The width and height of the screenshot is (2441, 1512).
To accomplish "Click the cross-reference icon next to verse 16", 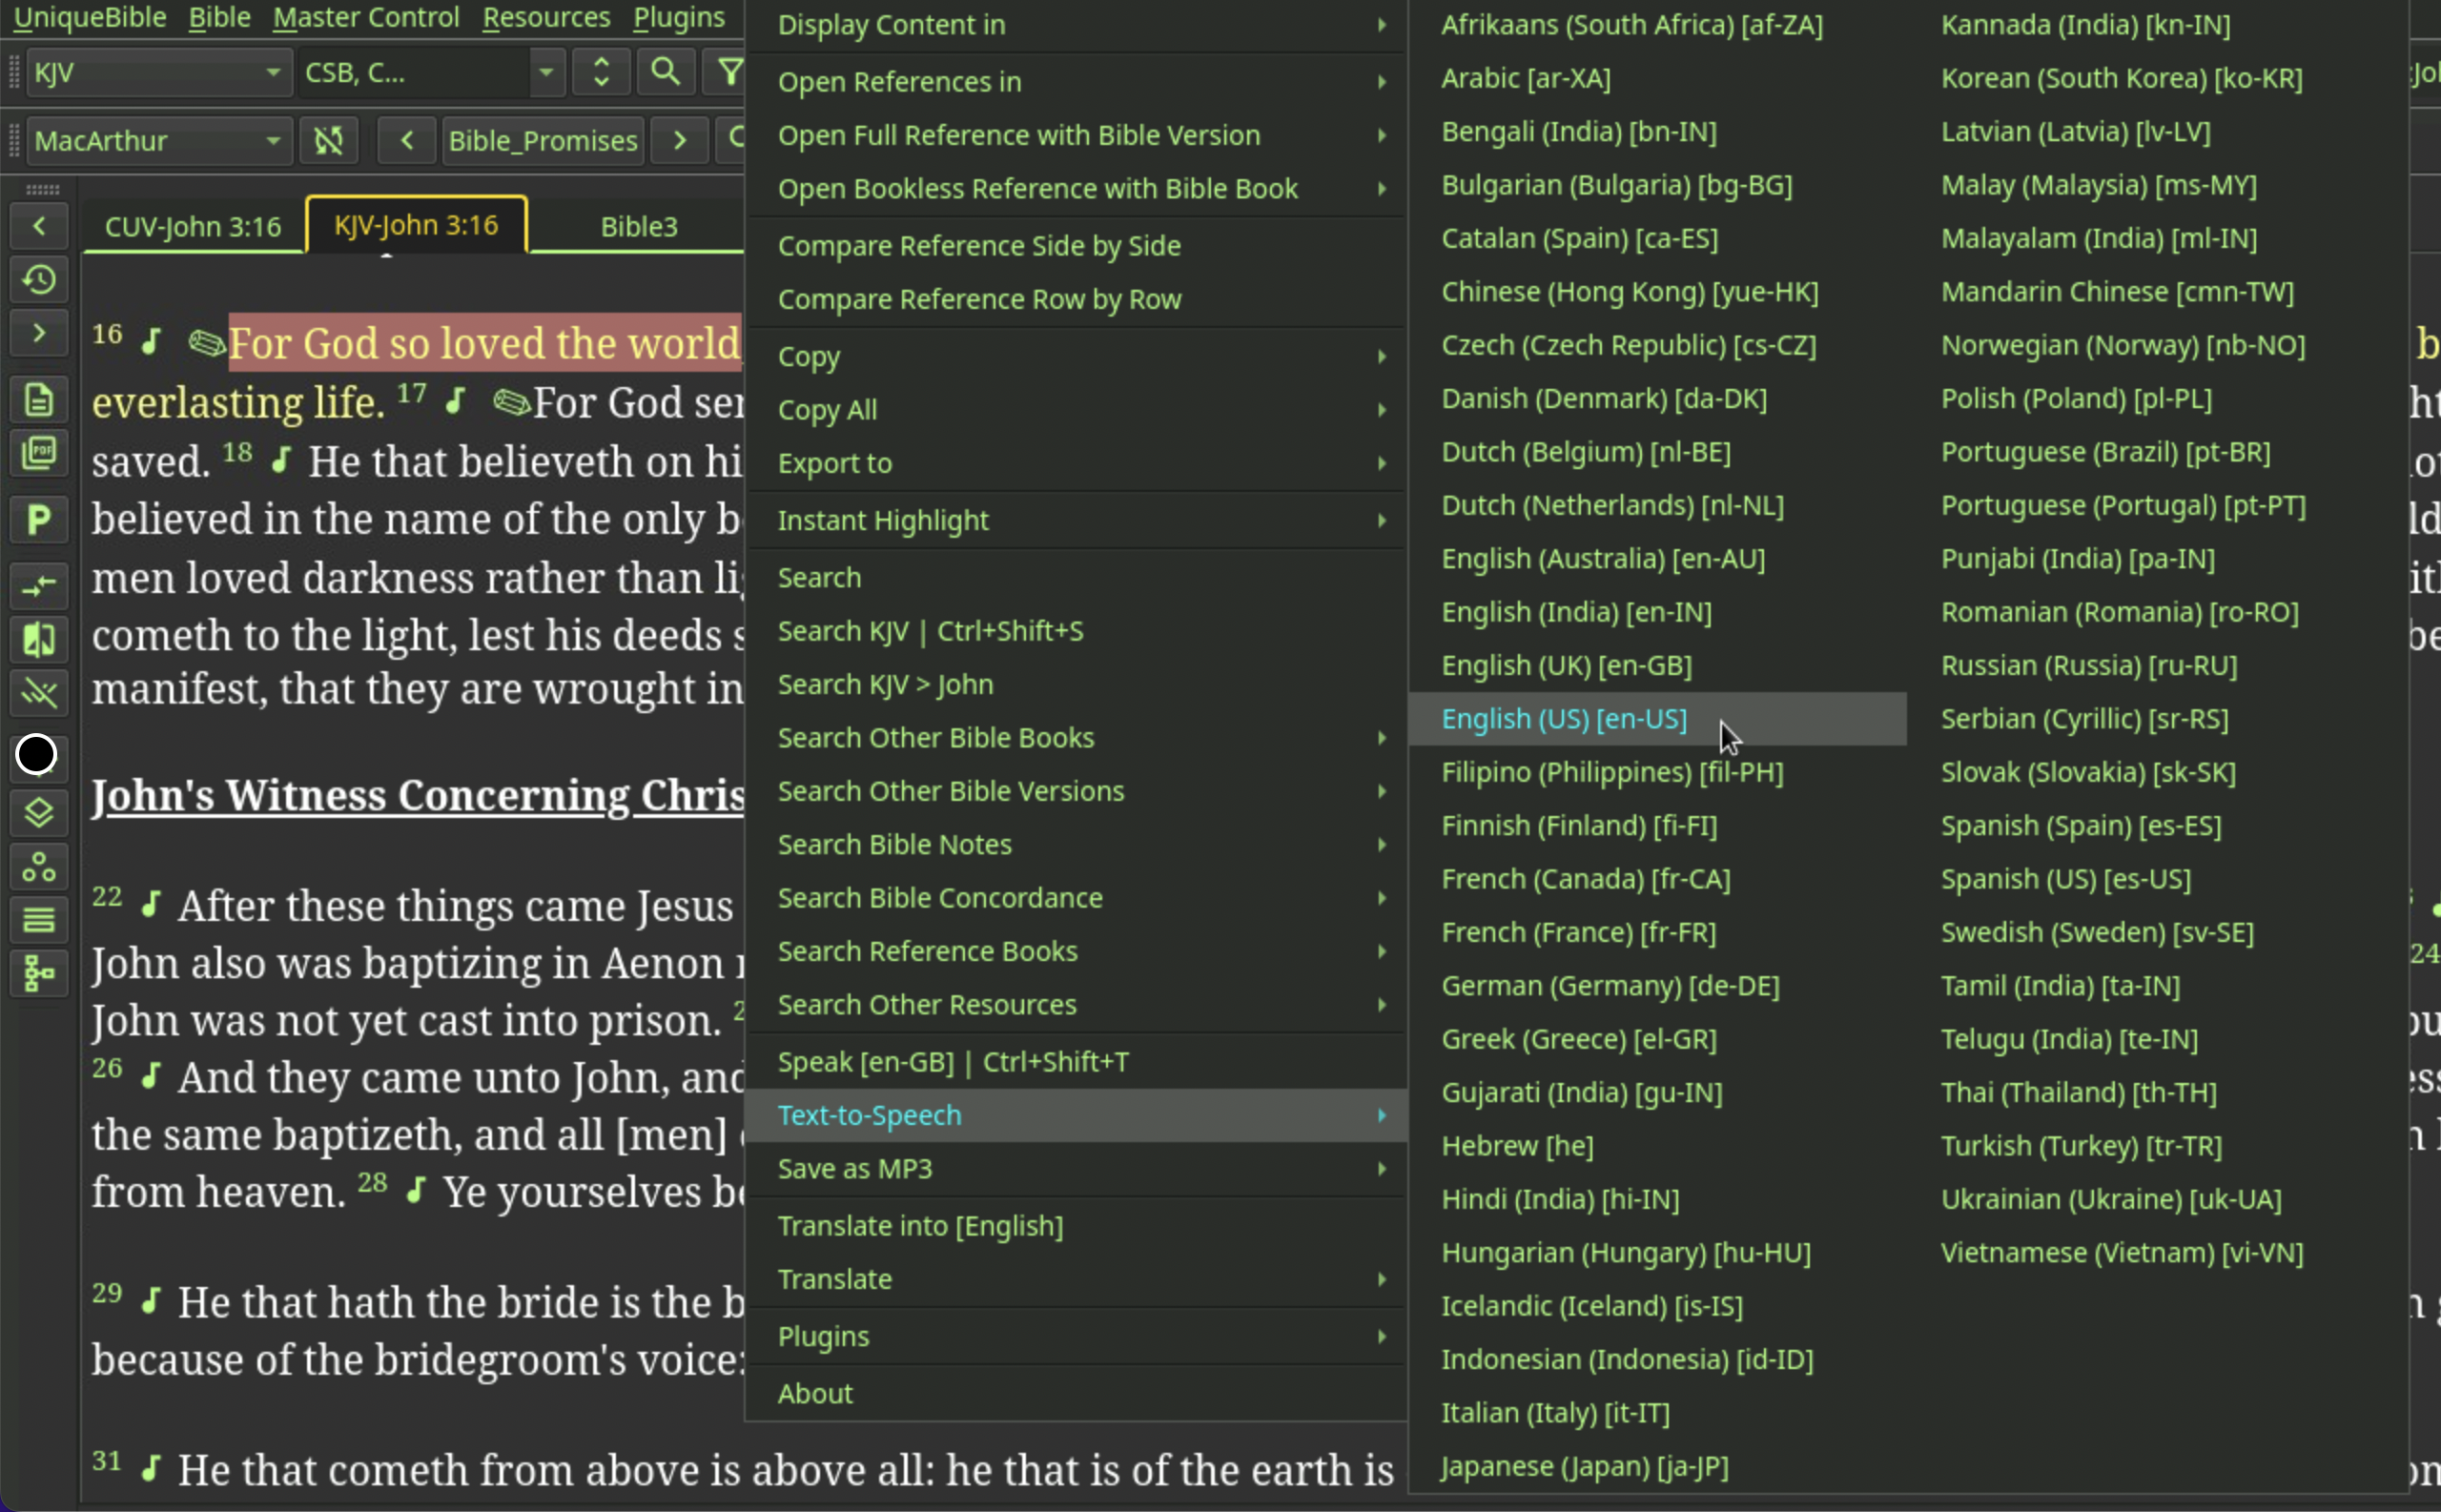I will click(x=206, y=343).
